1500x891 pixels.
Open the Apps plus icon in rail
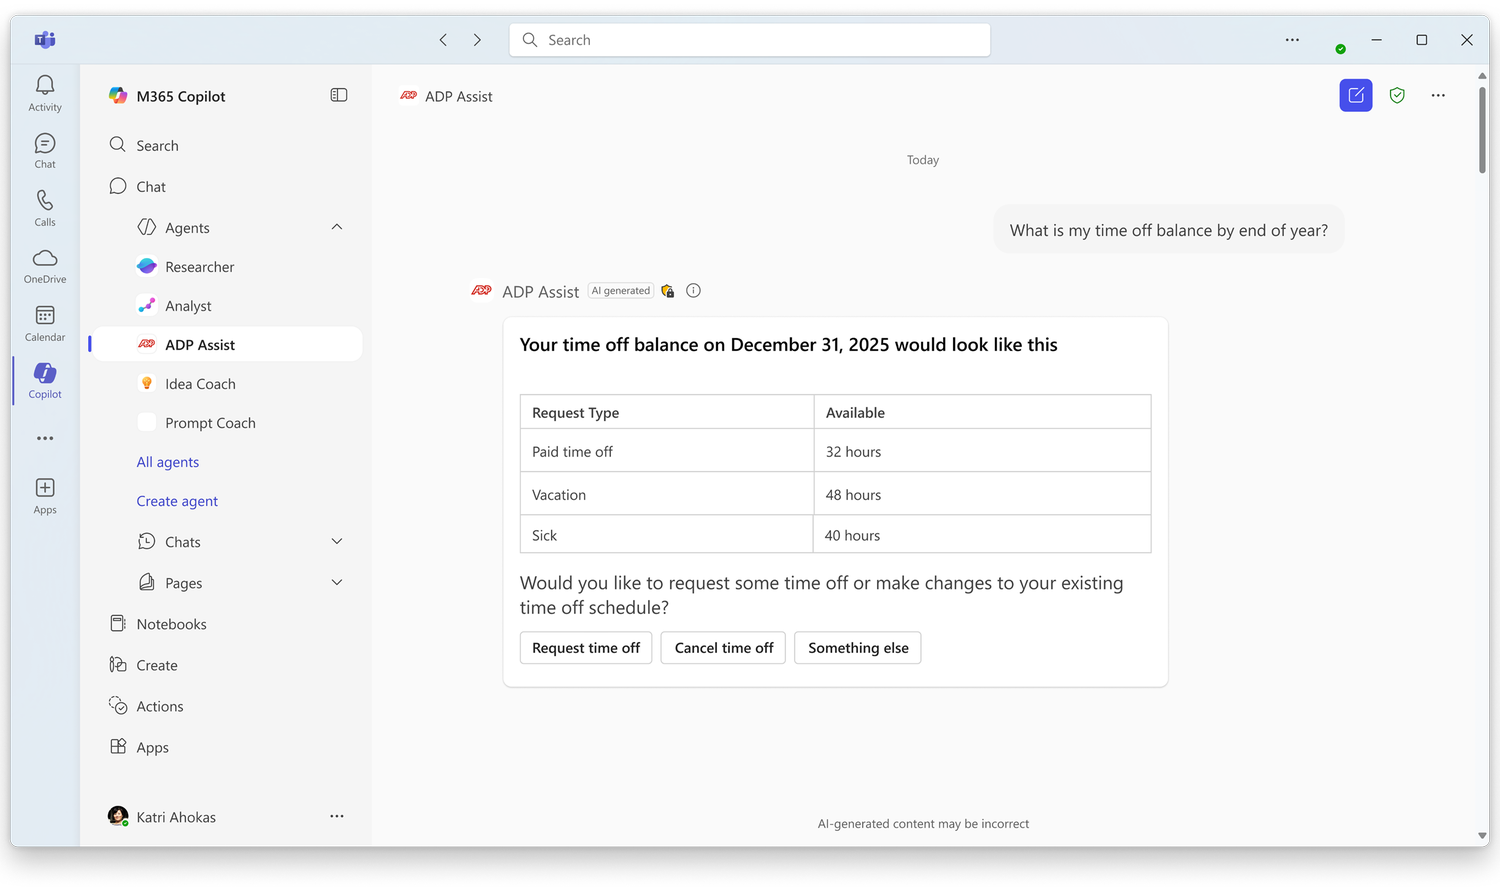(x=45, y=489)
